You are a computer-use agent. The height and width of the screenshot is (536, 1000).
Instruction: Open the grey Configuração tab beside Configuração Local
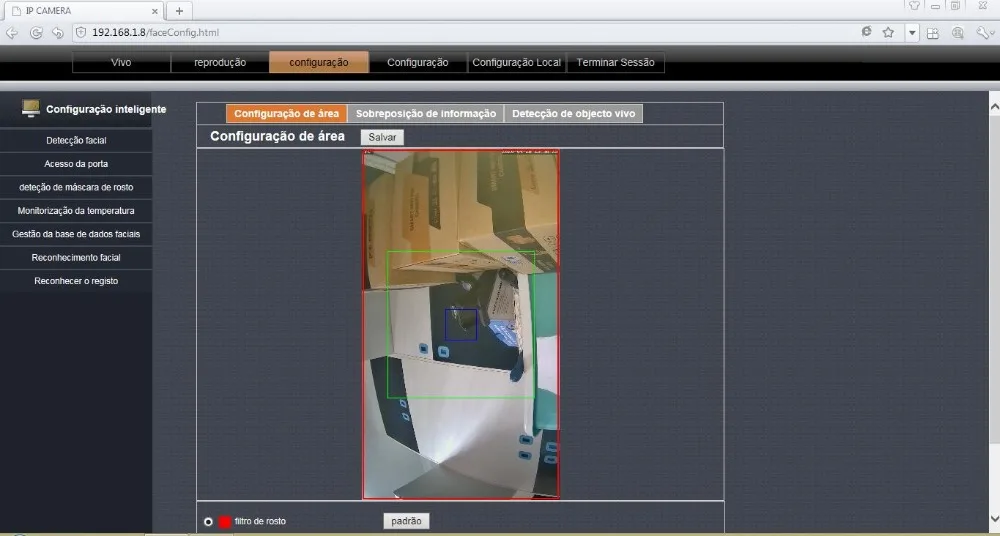[418, 63]
